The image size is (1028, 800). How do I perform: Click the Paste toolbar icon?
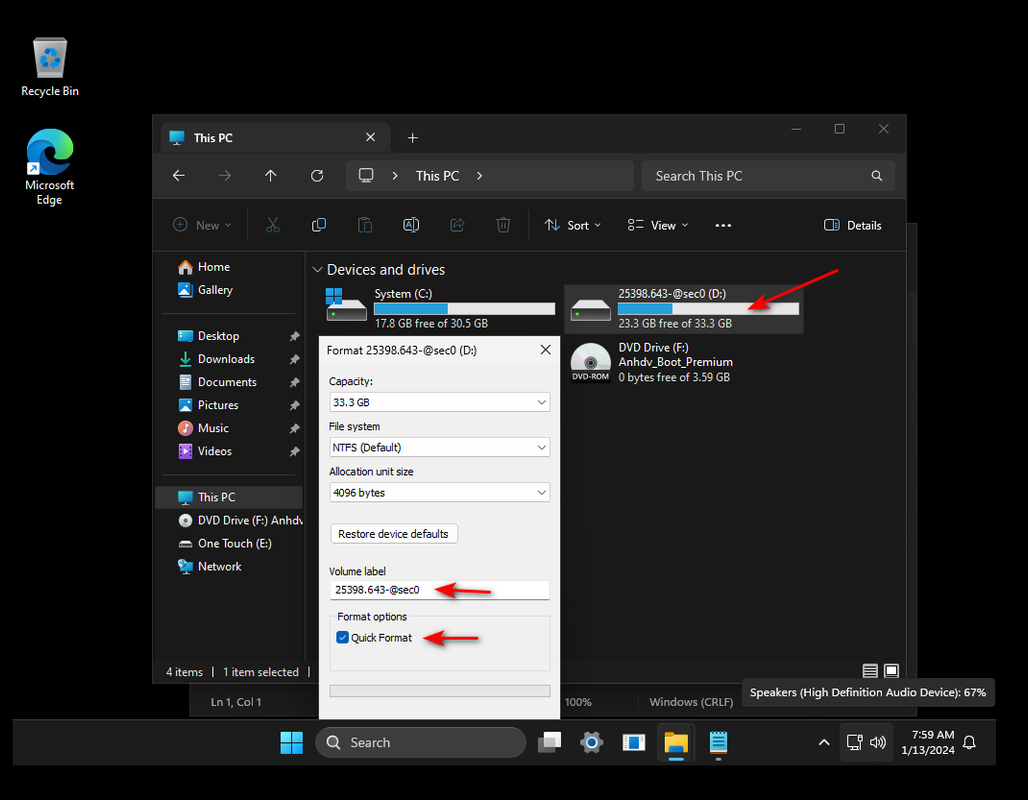coord(365,225)
